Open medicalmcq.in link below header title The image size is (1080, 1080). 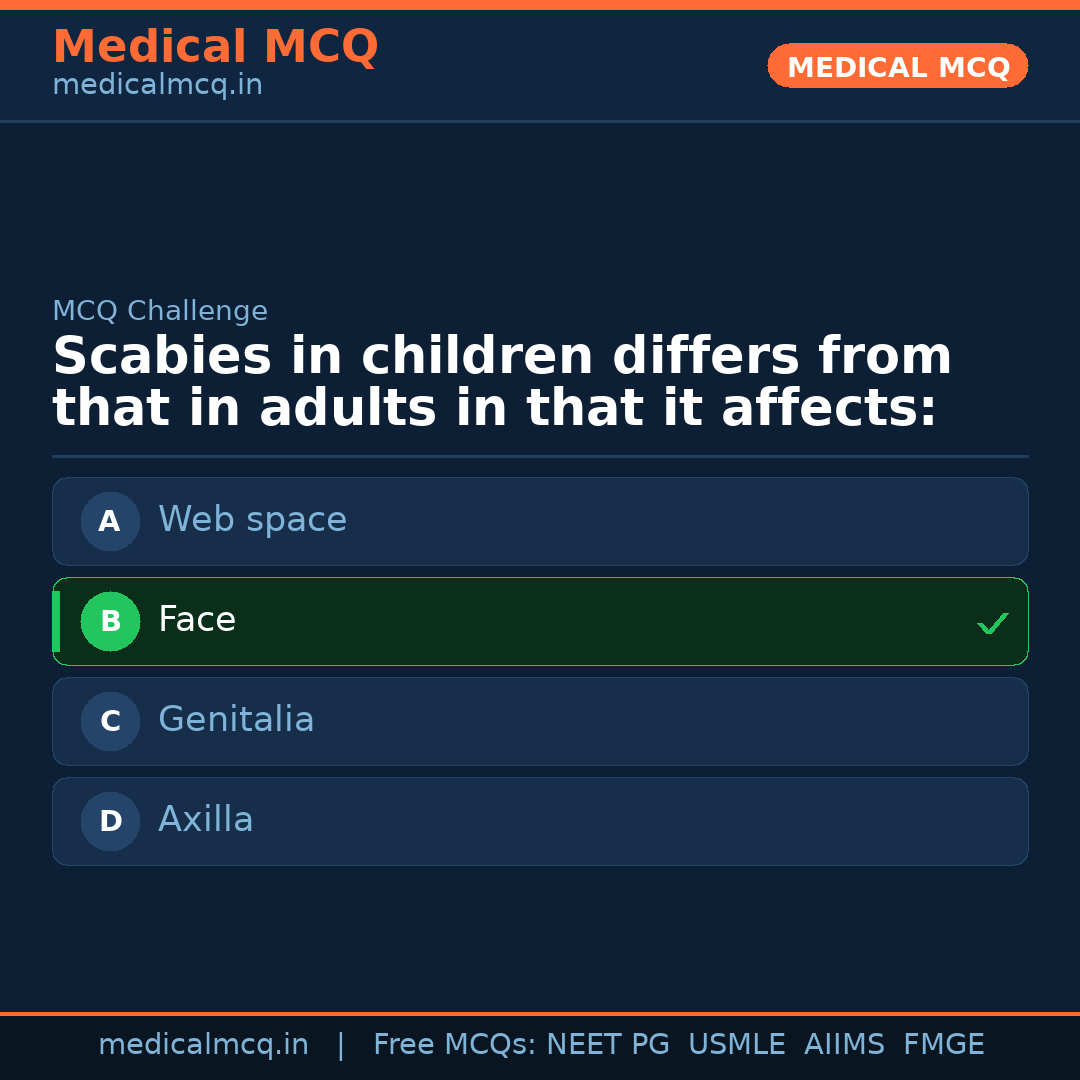coord(157,85)
